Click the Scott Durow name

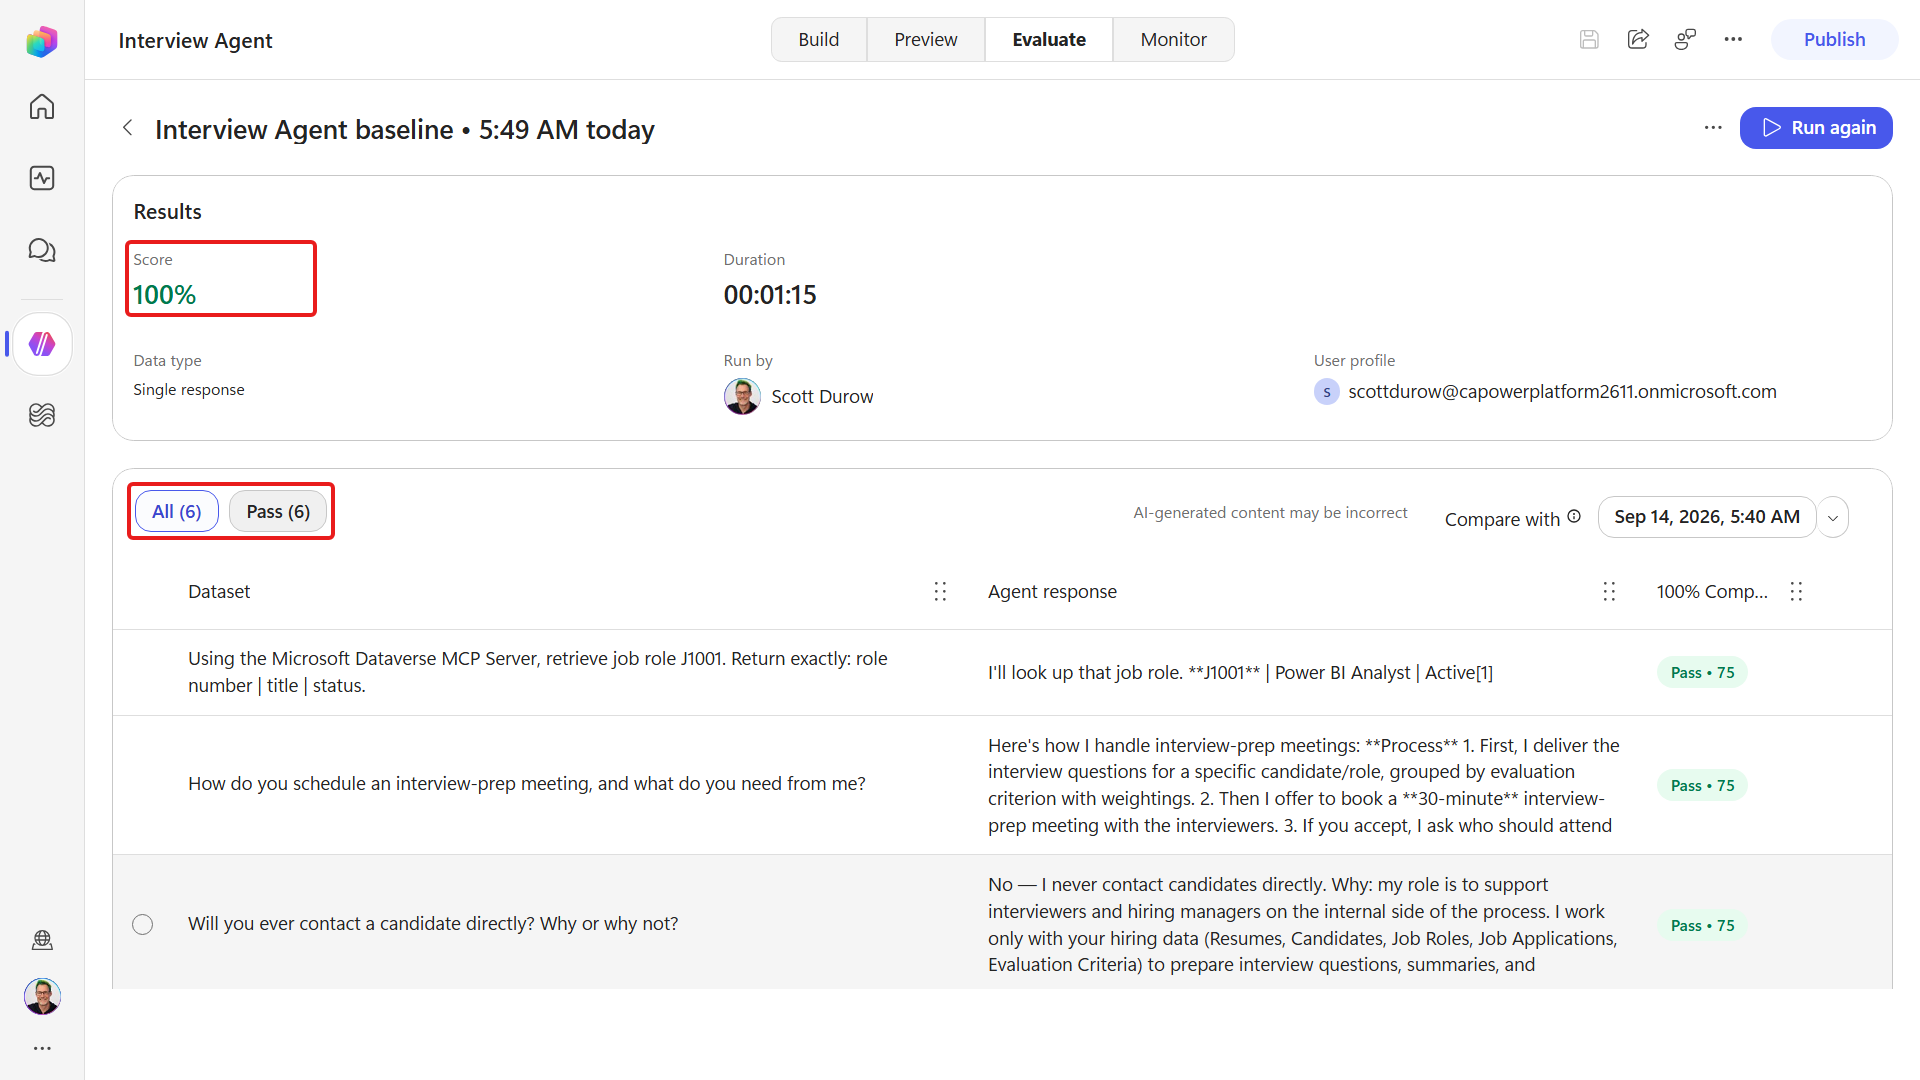point(822,397)
